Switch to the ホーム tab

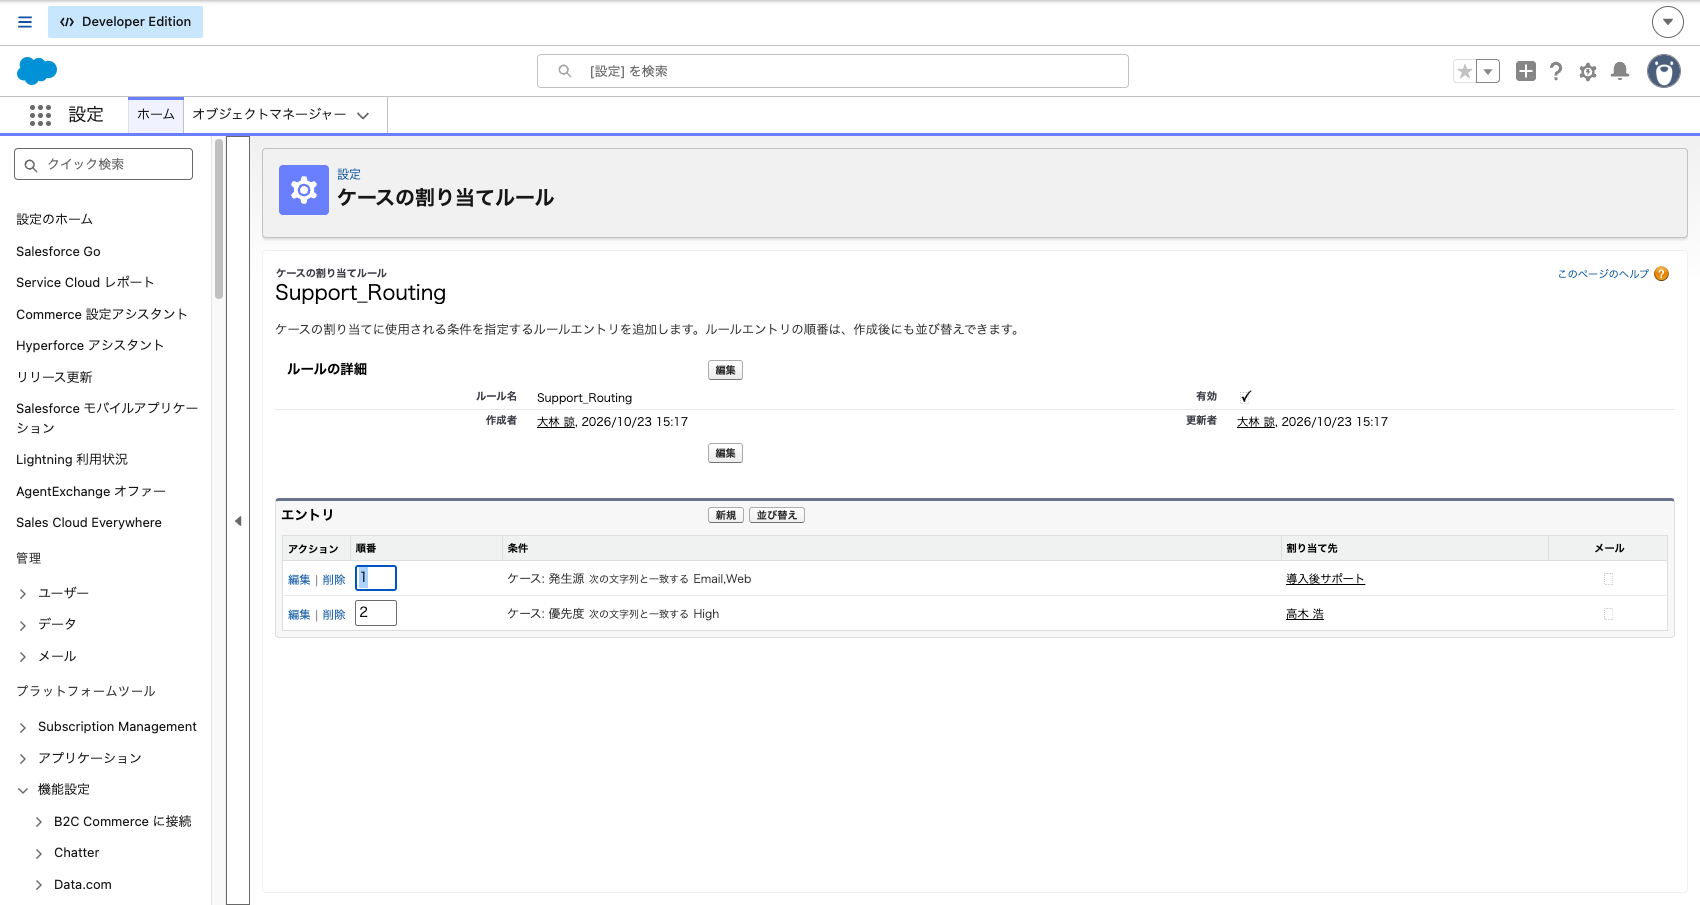156,115
